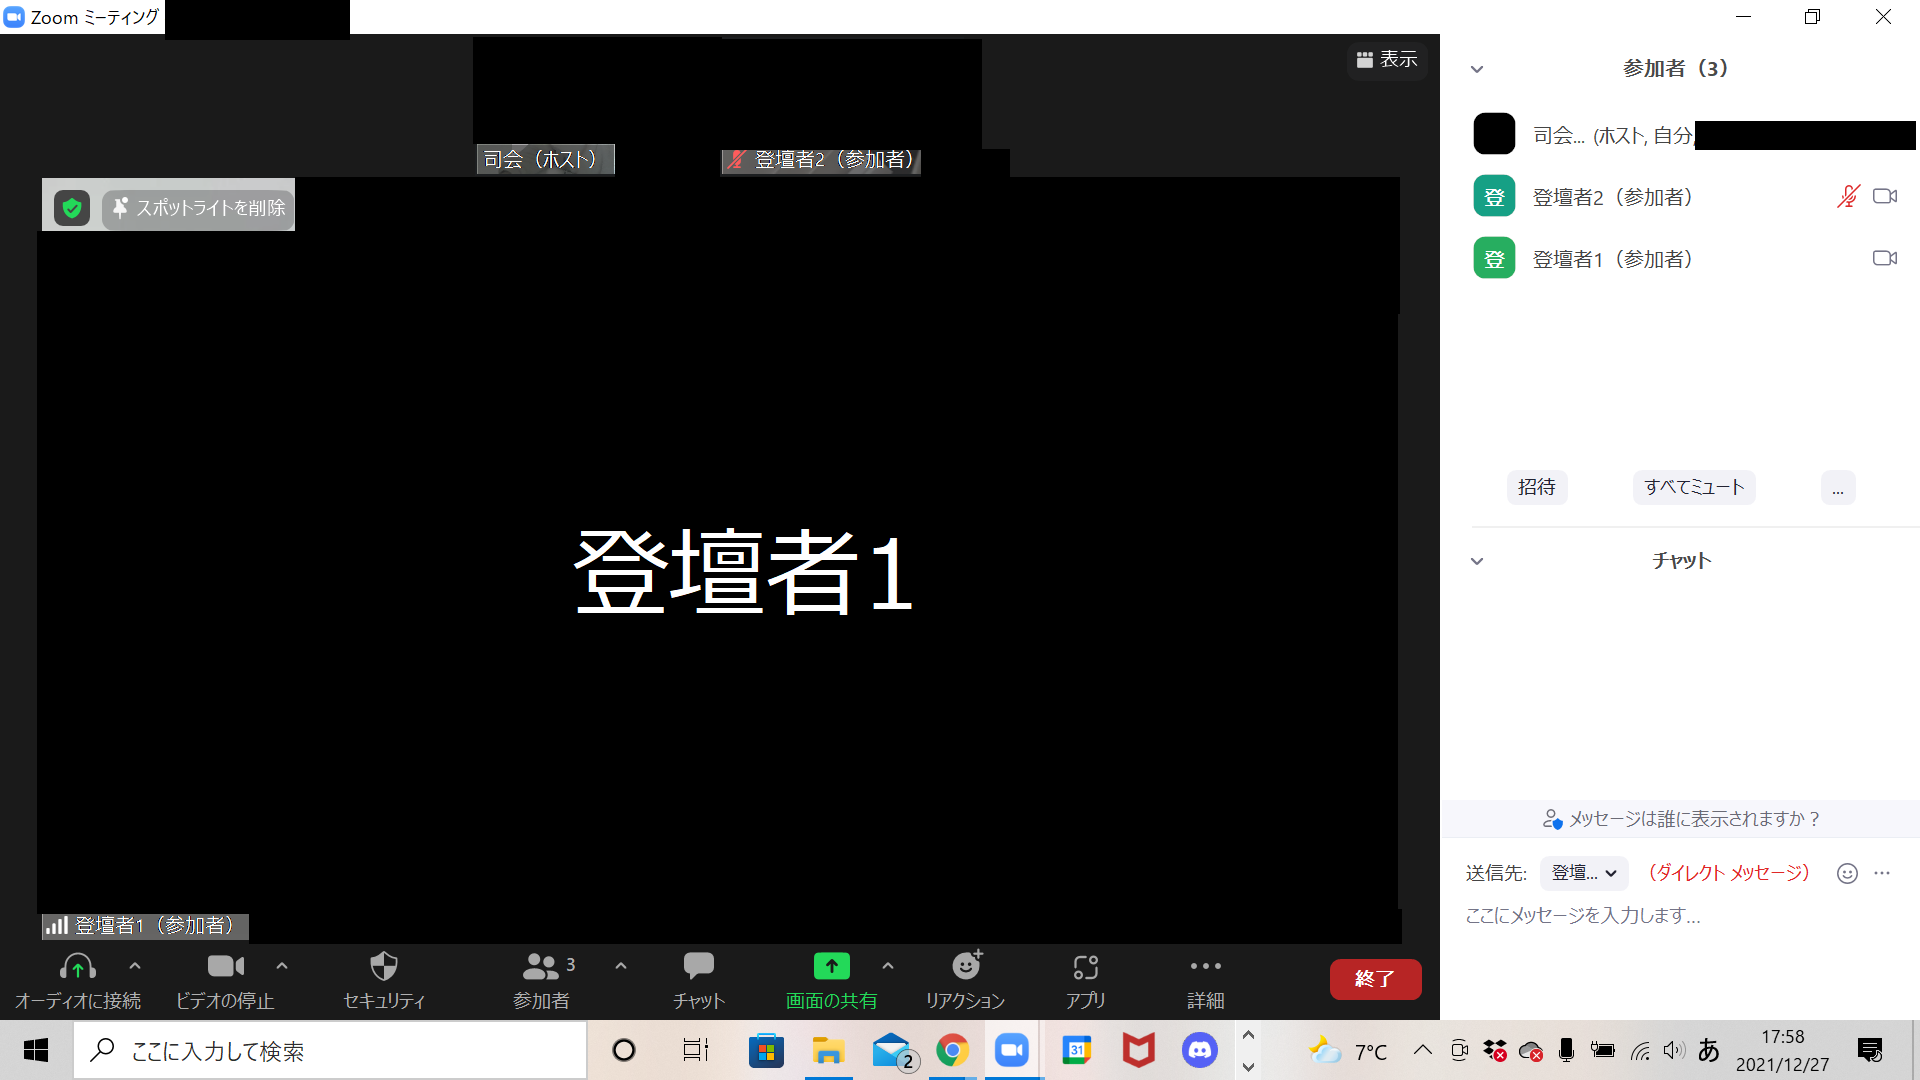Toggle 登壇者2's muted microphone icon

[x=1848, y=197]
